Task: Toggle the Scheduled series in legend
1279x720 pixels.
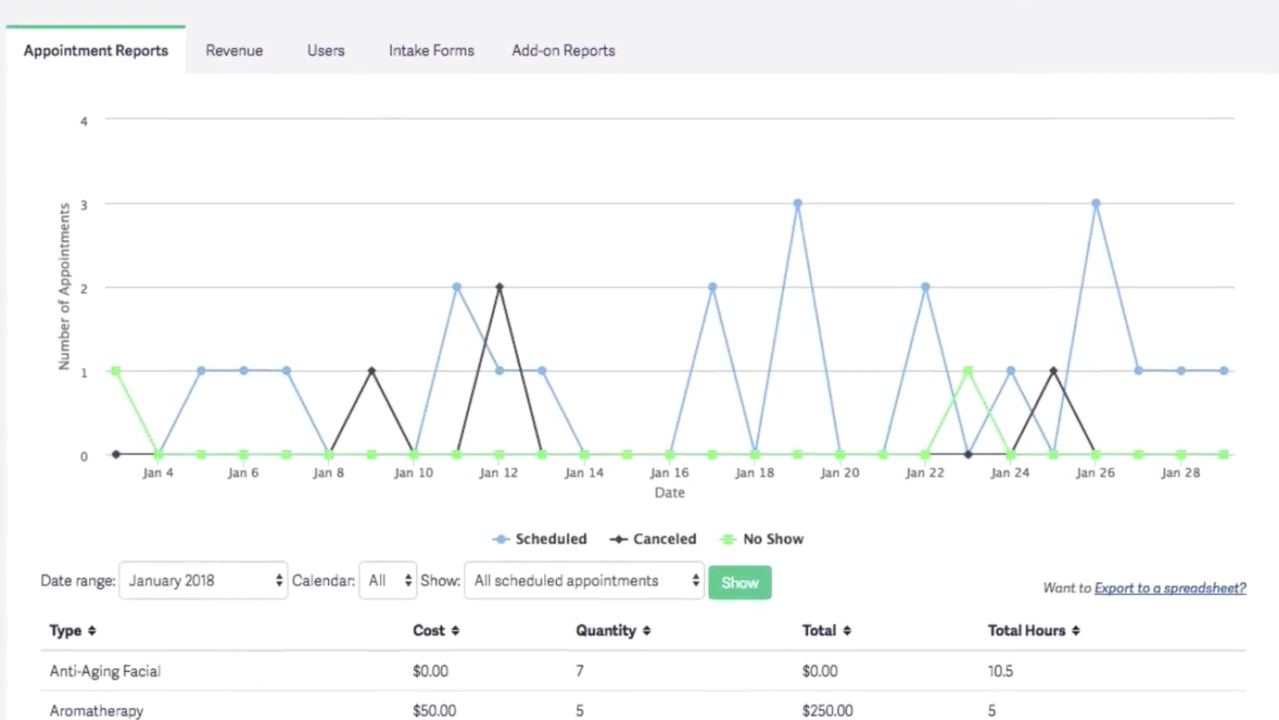Action: pos(540,539)
